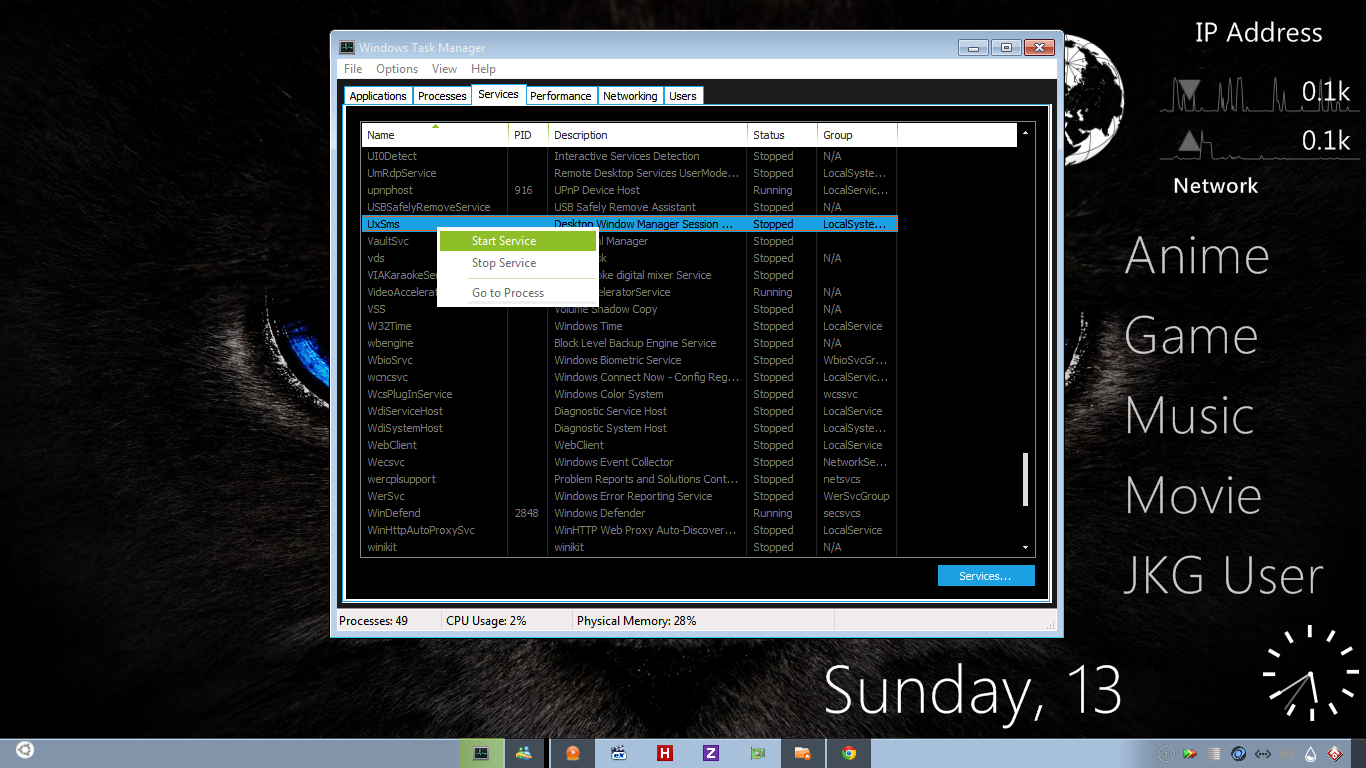Image resolution: width=1366 pixels, height=768 pixels.
Task: Select the W32Time service row
Action: click(629, 326)
